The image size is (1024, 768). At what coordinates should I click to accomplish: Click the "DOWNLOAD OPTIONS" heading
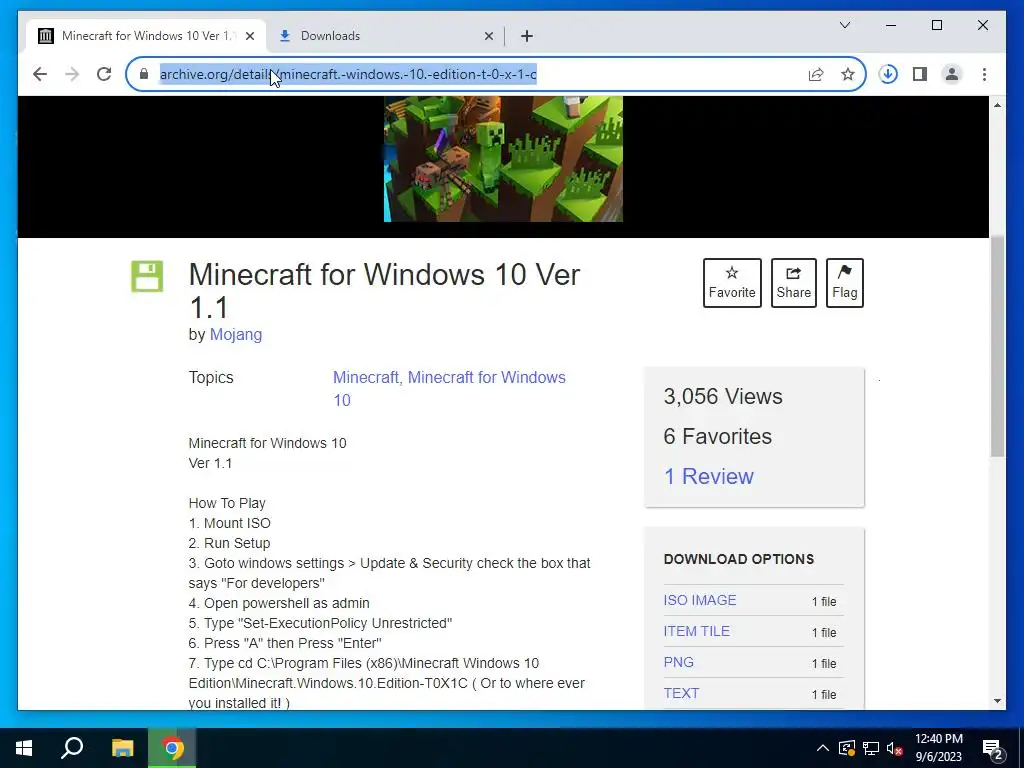(739, 559)
